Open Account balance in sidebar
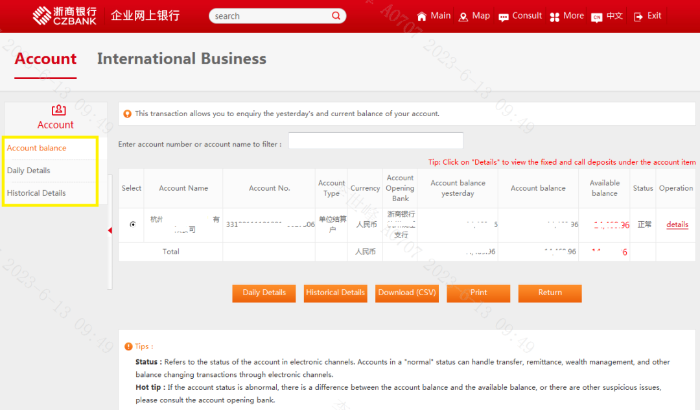700x410 pixels. pos(37,148)
